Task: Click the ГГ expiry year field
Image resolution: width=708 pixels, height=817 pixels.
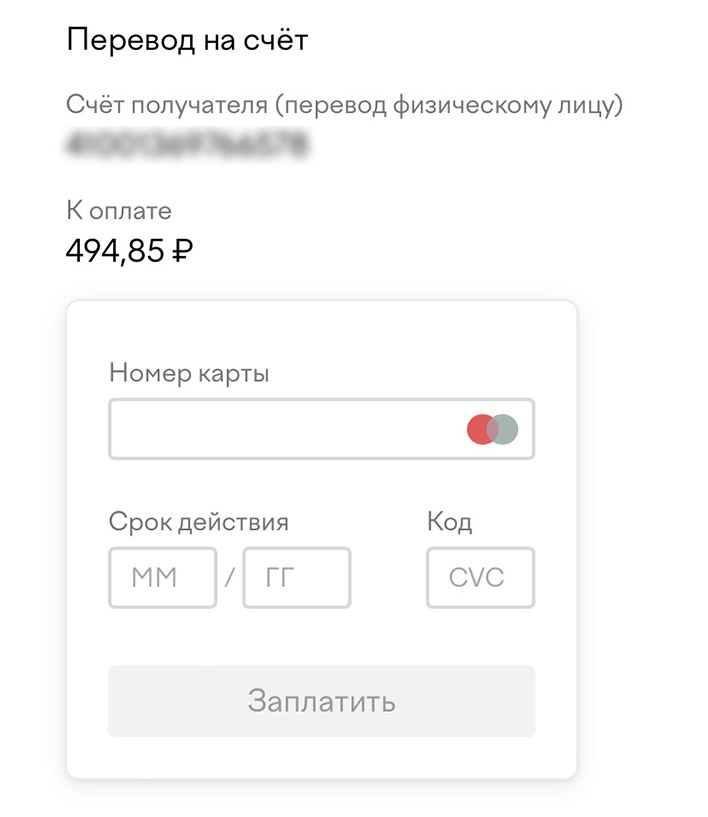Action: (297, 577)
